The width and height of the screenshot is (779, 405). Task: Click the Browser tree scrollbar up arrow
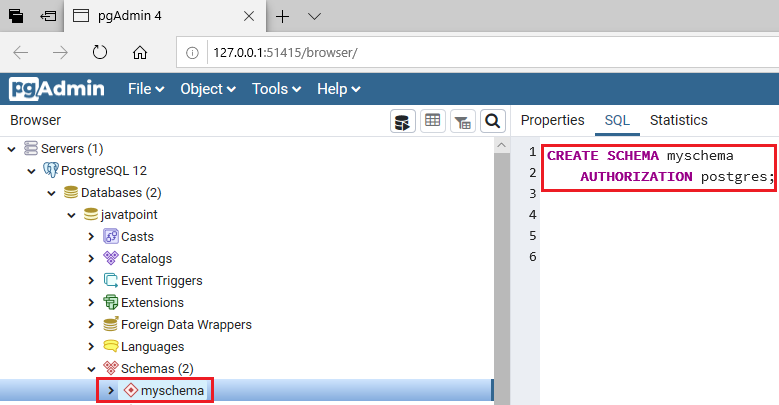click(x=502, y=145)
